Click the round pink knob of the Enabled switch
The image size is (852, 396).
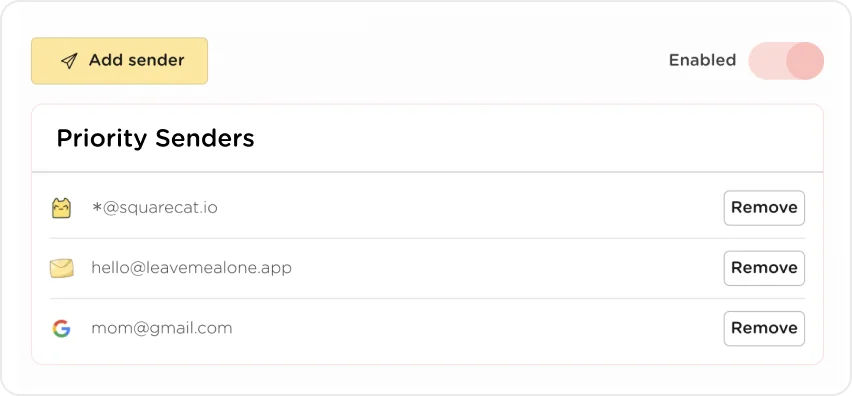[805, 61]
